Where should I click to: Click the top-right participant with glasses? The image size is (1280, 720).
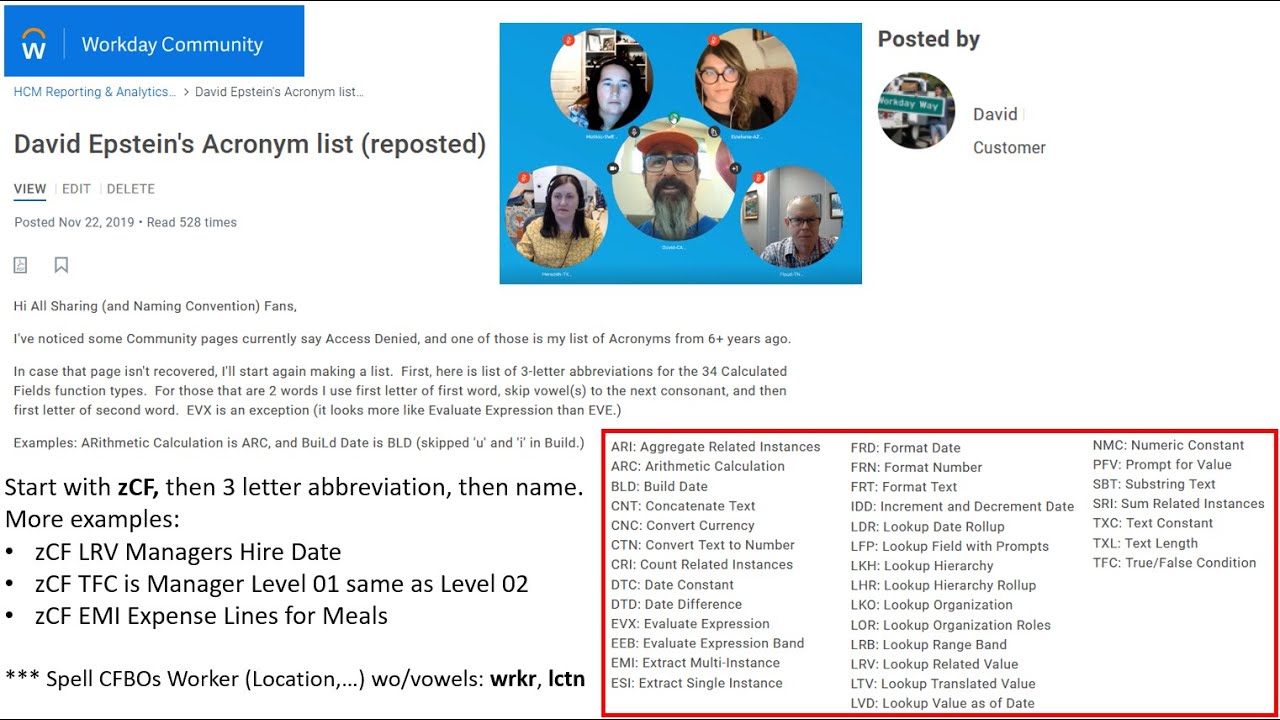(x=746, y=80)
